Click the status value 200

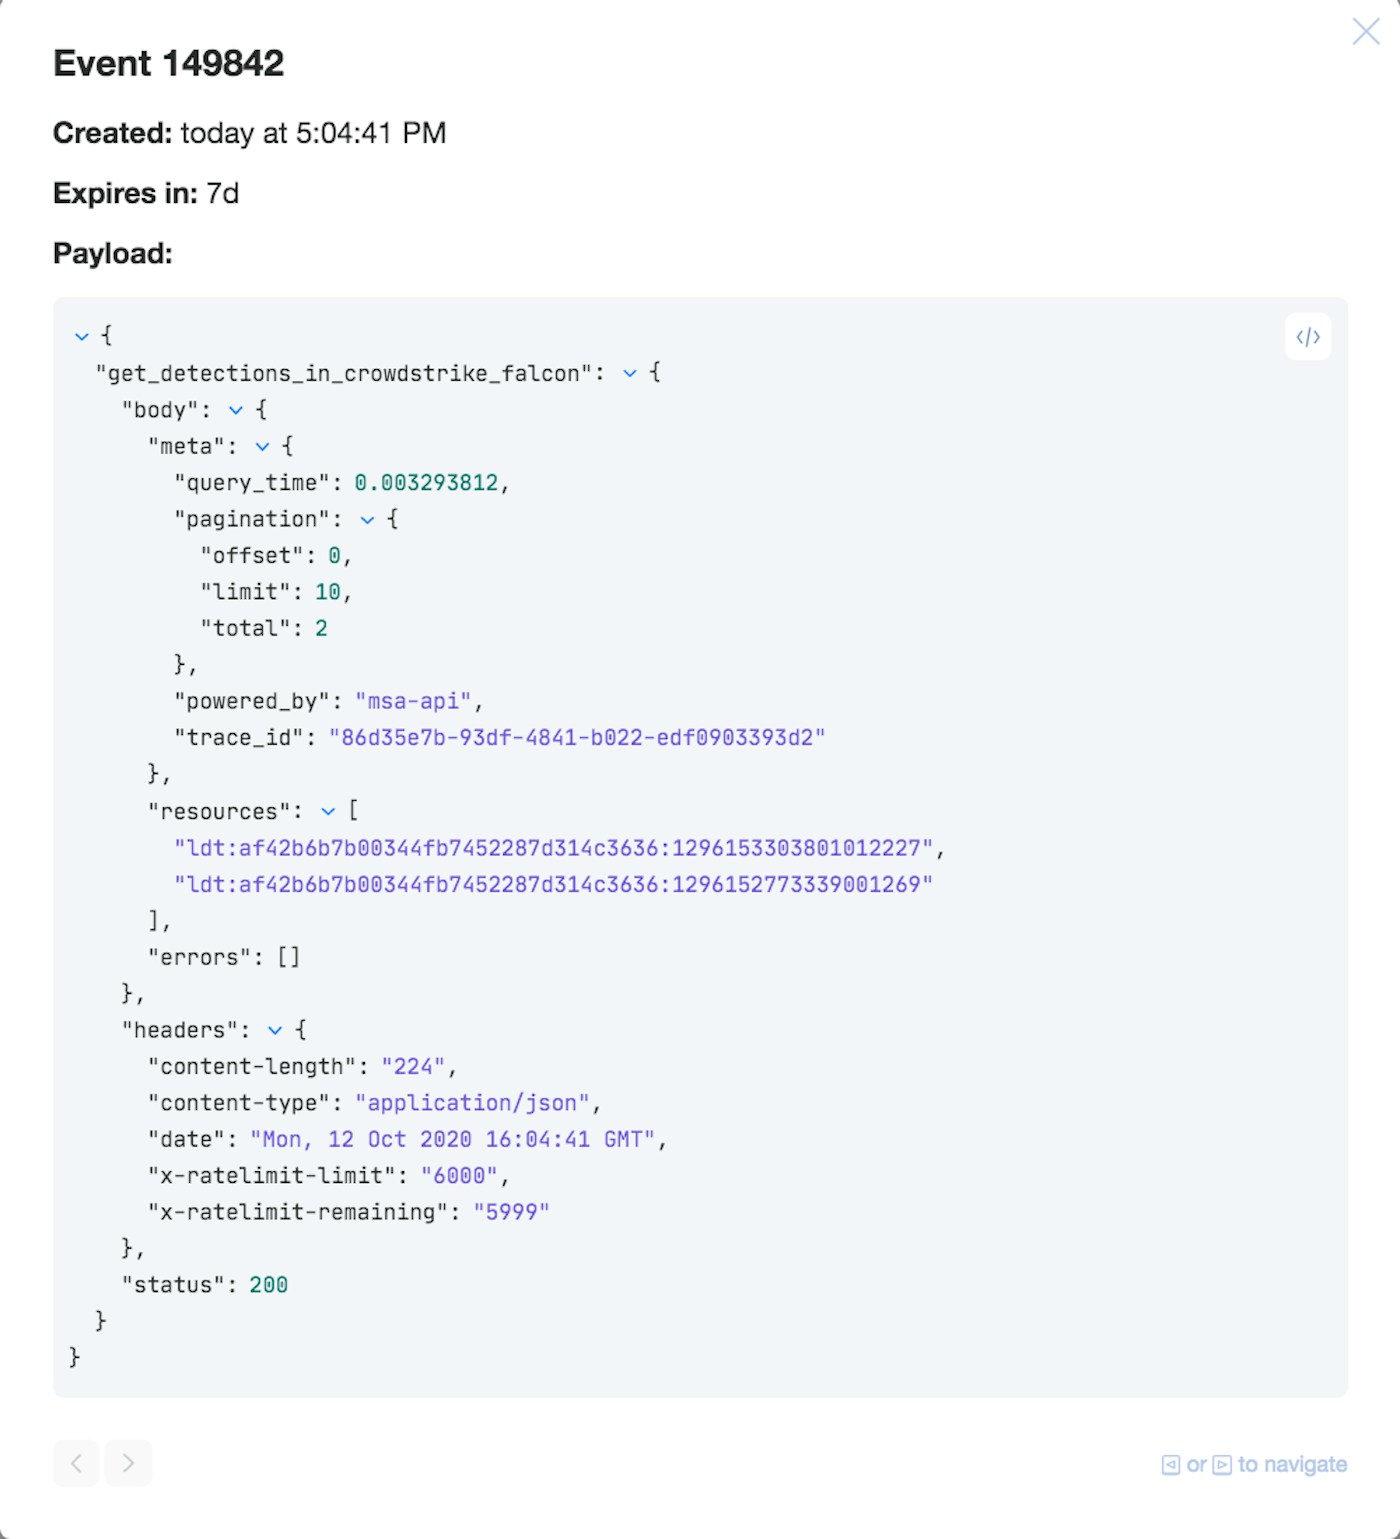tap(268, 1285)
